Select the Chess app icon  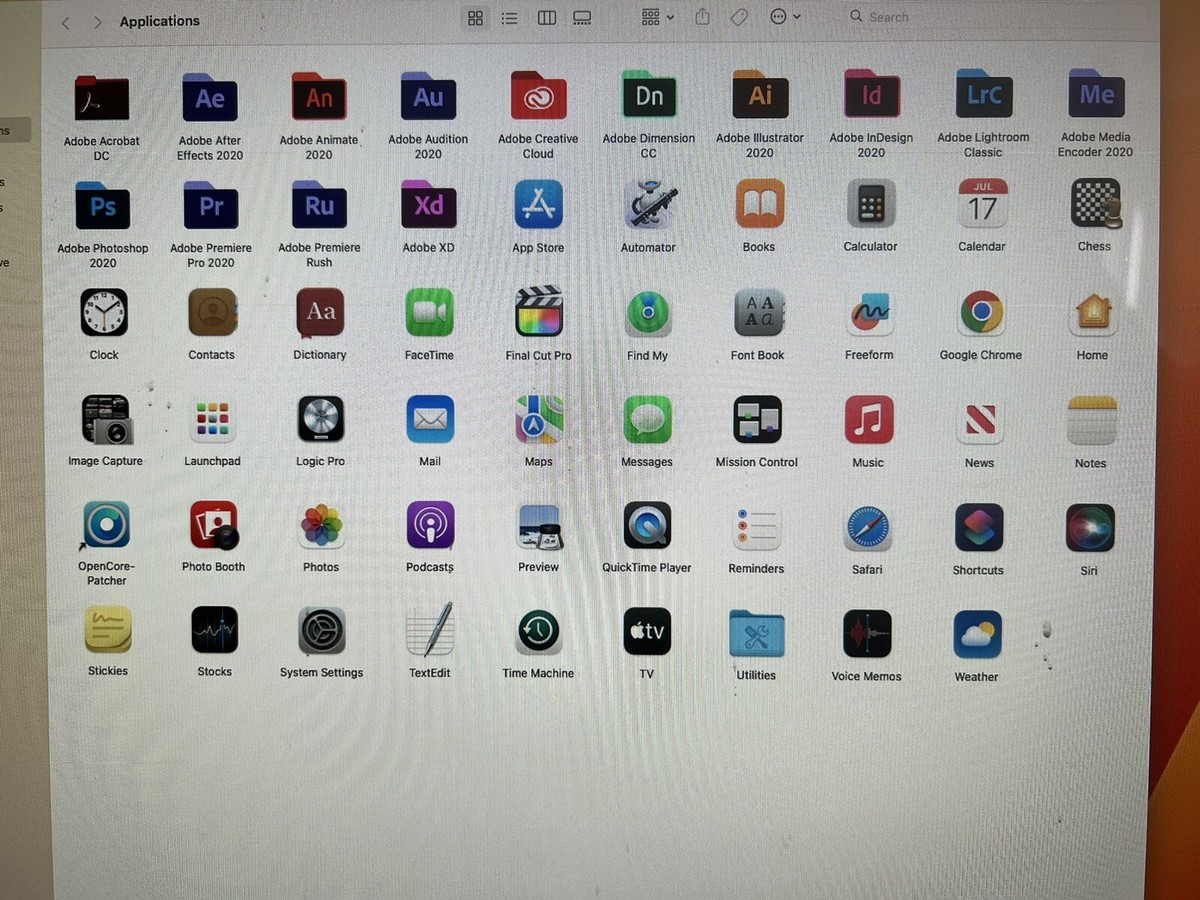(x=1095, y=203)
